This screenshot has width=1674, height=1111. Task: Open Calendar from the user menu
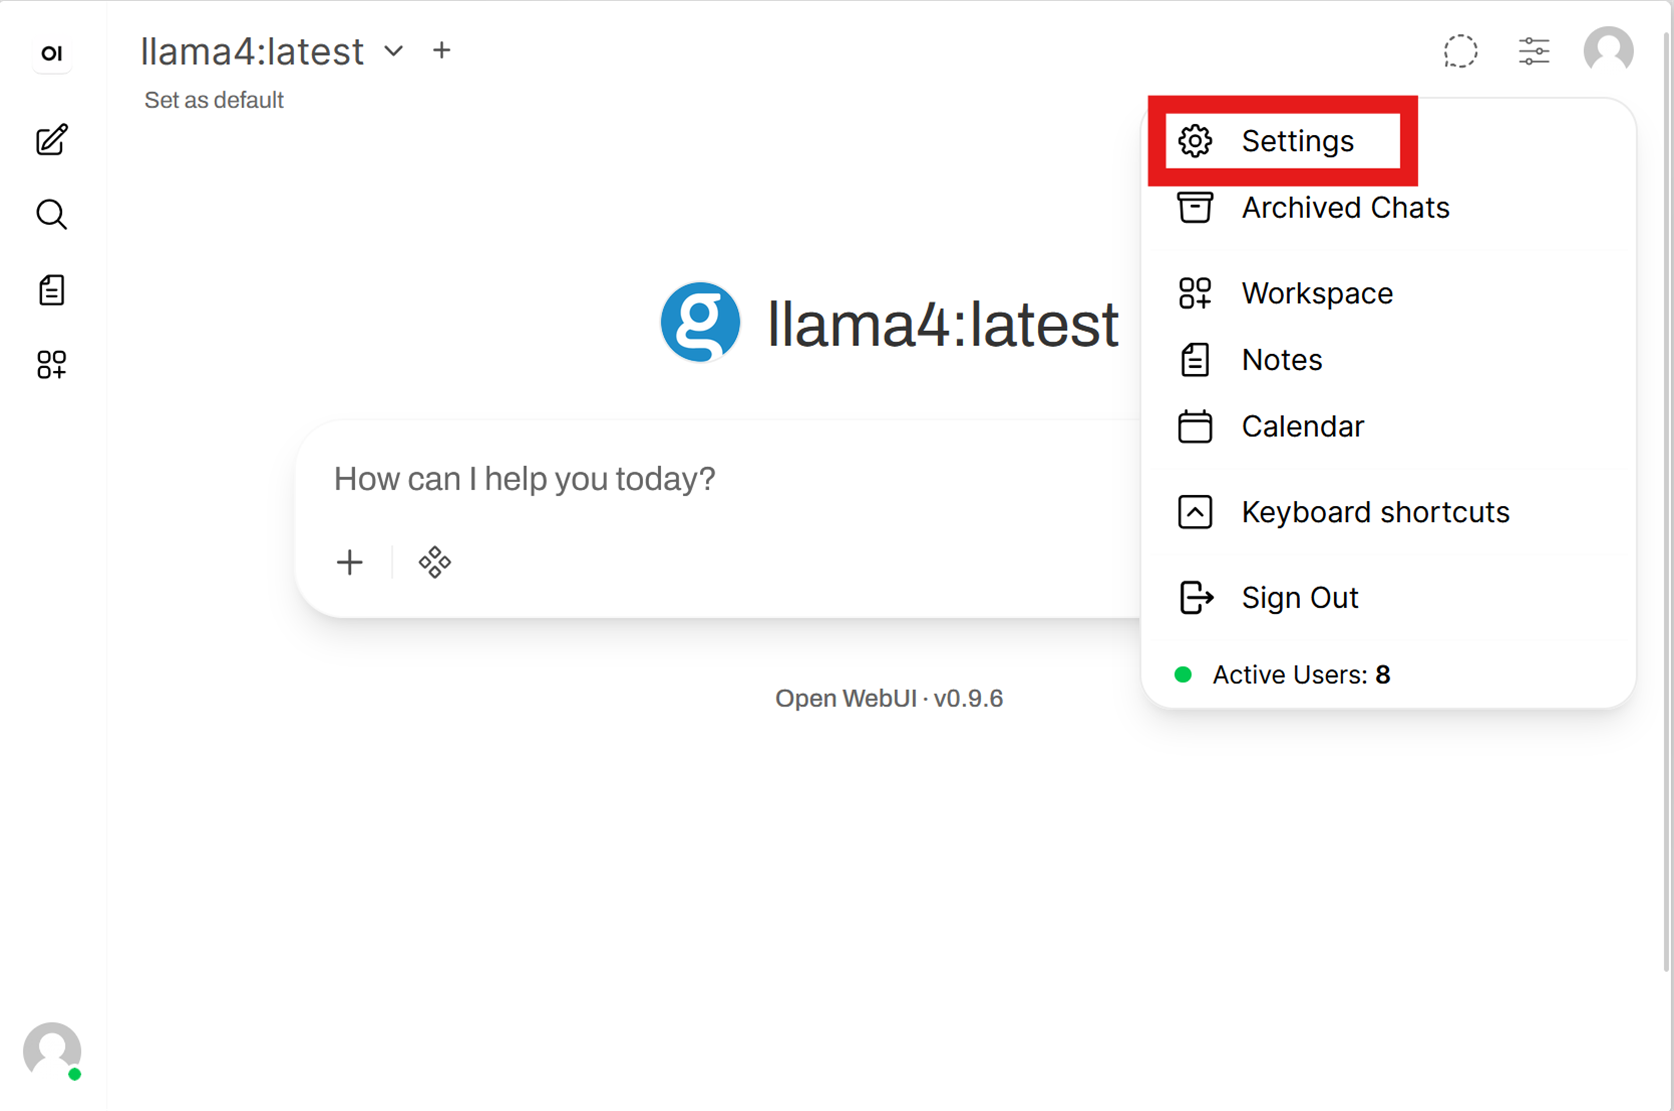tap(1388, 427)
